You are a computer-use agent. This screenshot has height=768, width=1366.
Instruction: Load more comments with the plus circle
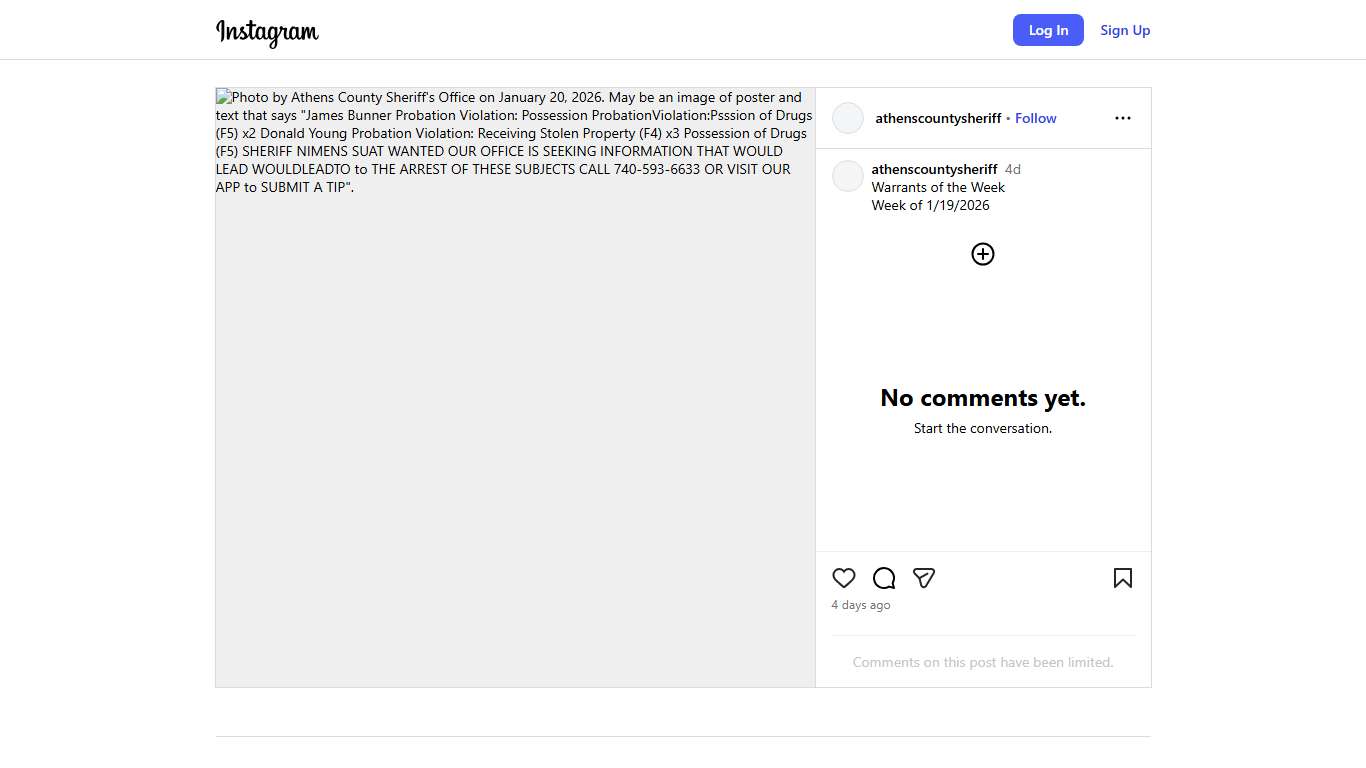pyautogui.click(x=983, y=254)
